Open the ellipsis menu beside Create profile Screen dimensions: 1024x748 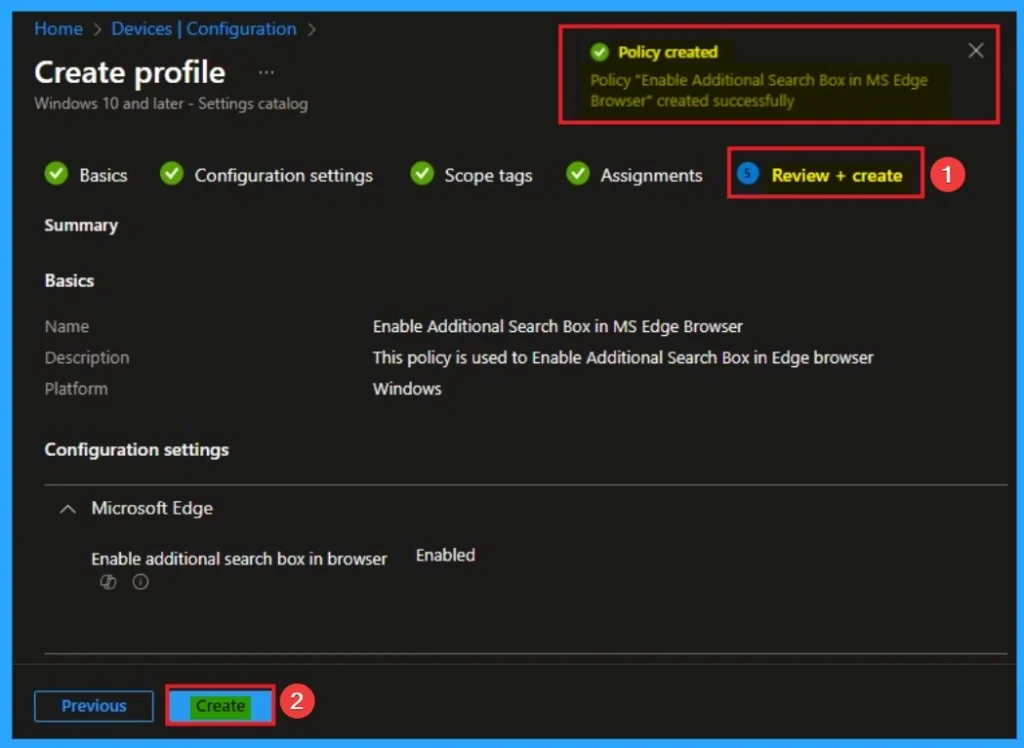(266, 73)
